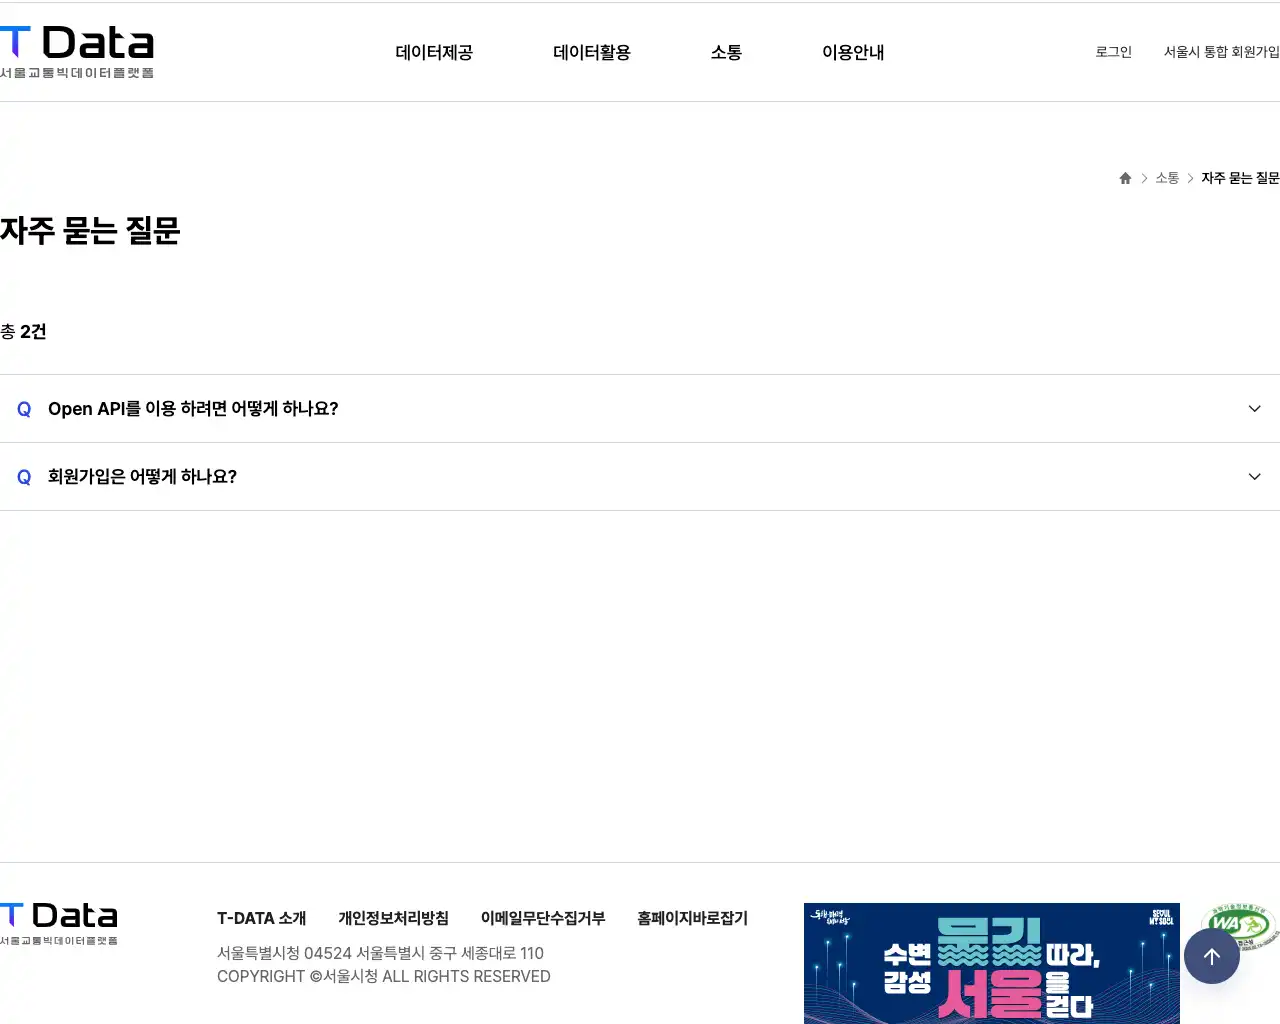The height and width of the screenshot is (1024, 1280).
Task: Select 소통 in the navigation bar
Action: click(726, 53)
